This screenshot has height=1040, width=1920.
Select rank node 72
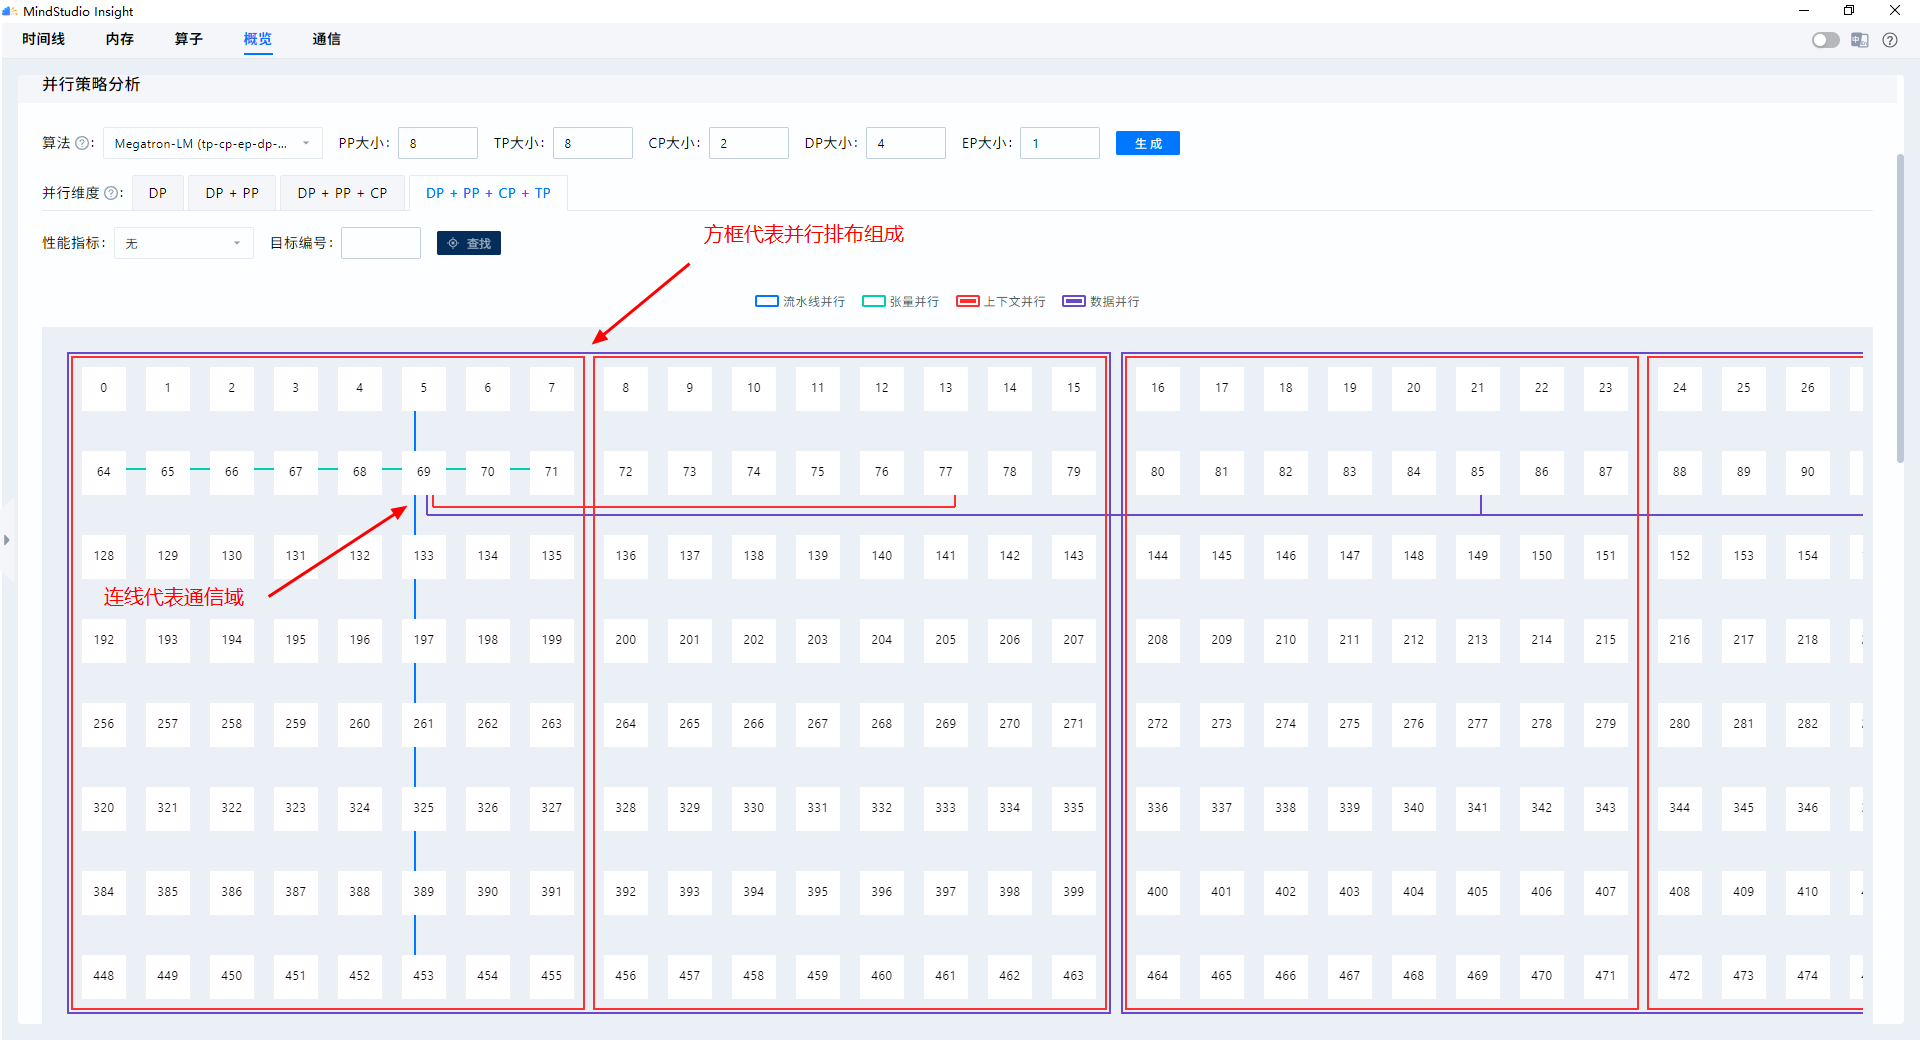(x=626, y=472)
